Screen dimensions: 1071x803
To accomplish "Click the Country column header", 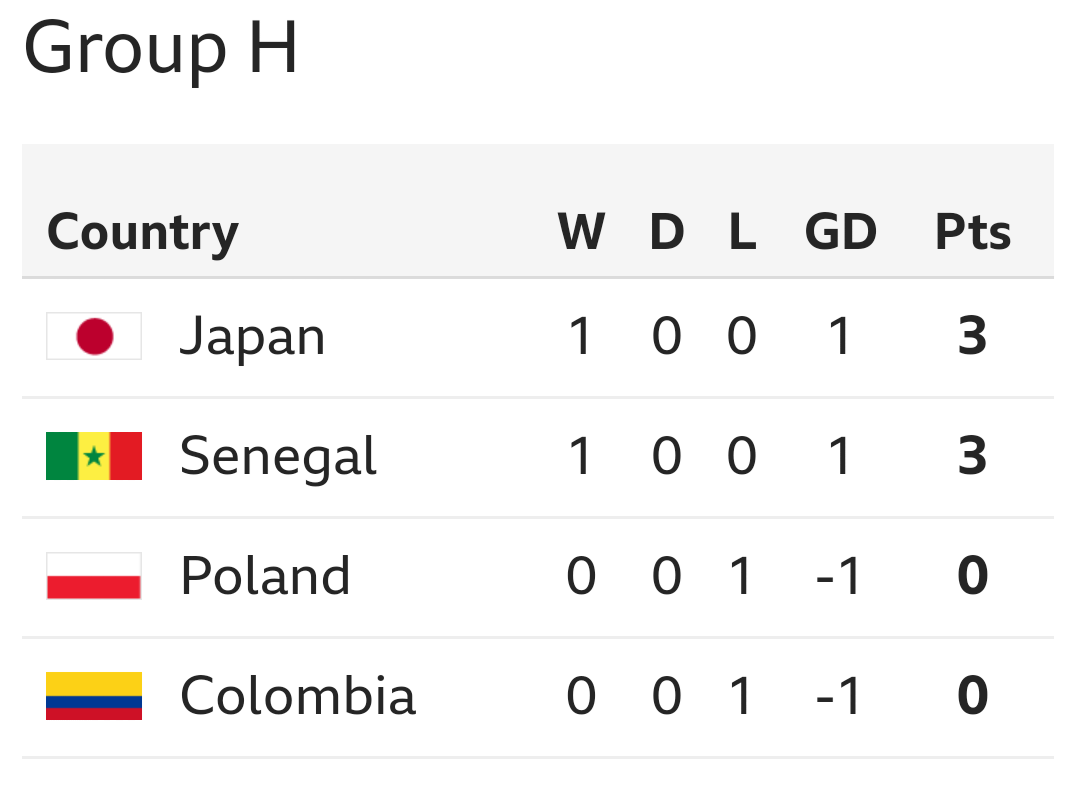I will [x=143, y=233].
